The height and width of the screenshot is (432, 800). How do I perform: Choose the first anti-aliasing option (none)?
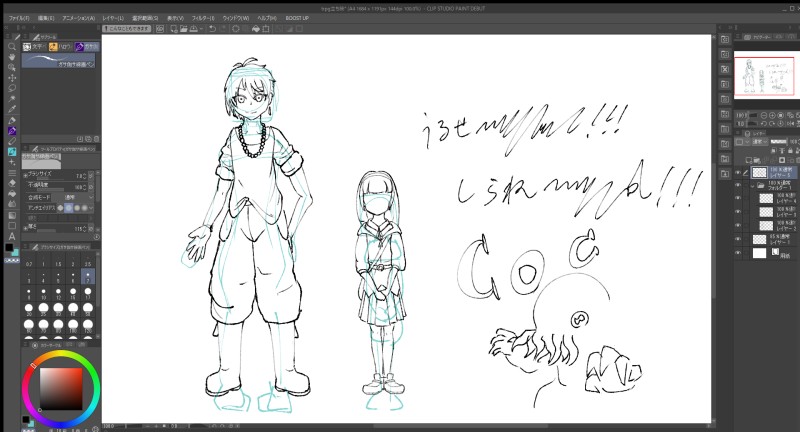coord(61,208)
